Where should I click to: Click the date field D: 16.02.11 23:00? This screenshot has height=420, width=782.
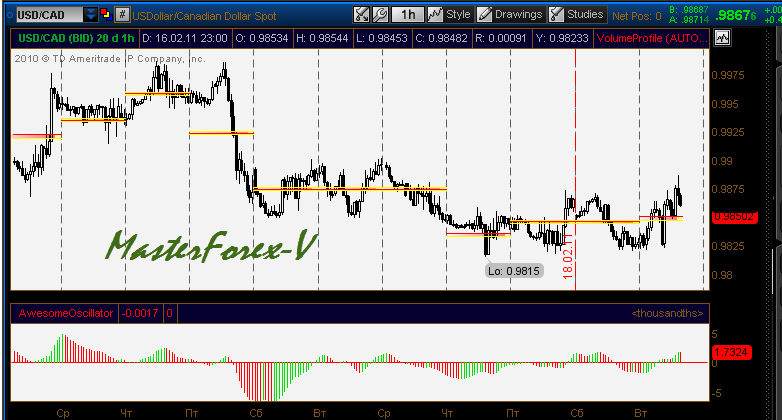tap(185, 38)
